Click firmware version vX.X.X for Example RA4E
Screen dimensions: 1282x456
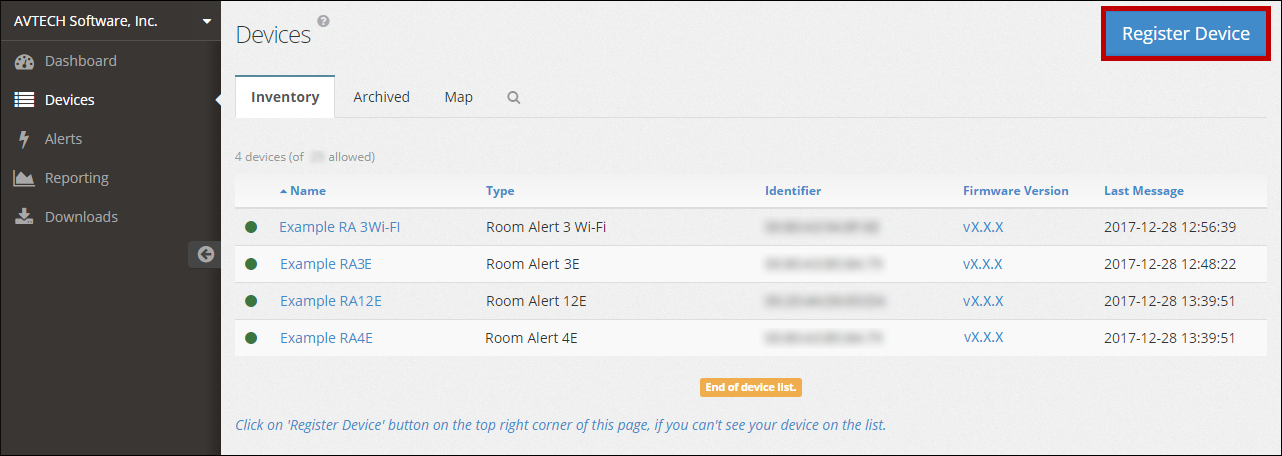coord(983,338)
